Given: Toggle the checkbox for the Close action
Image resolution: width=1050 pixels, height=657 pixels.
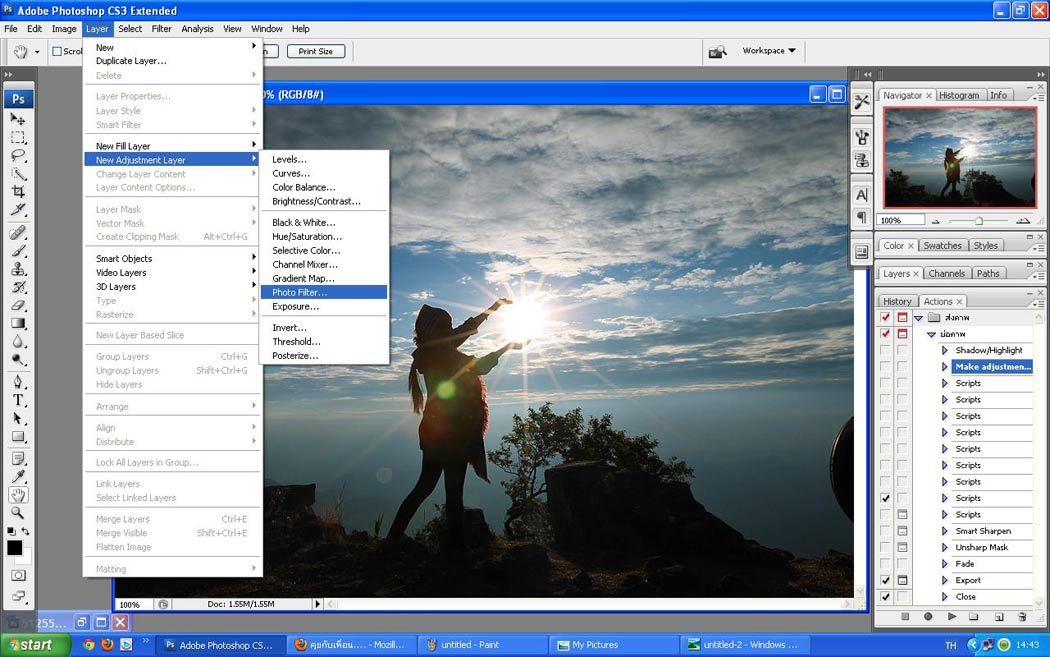Looking at the screenshot, I should (x=885, y=597).
